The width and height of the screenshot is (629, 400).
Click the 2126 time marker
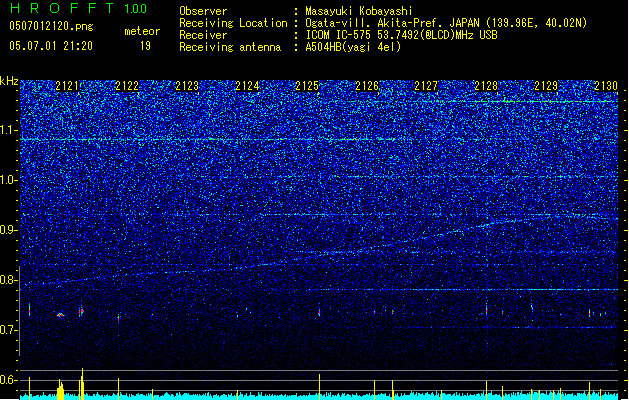pyautogui.click(x=367, y=86)
